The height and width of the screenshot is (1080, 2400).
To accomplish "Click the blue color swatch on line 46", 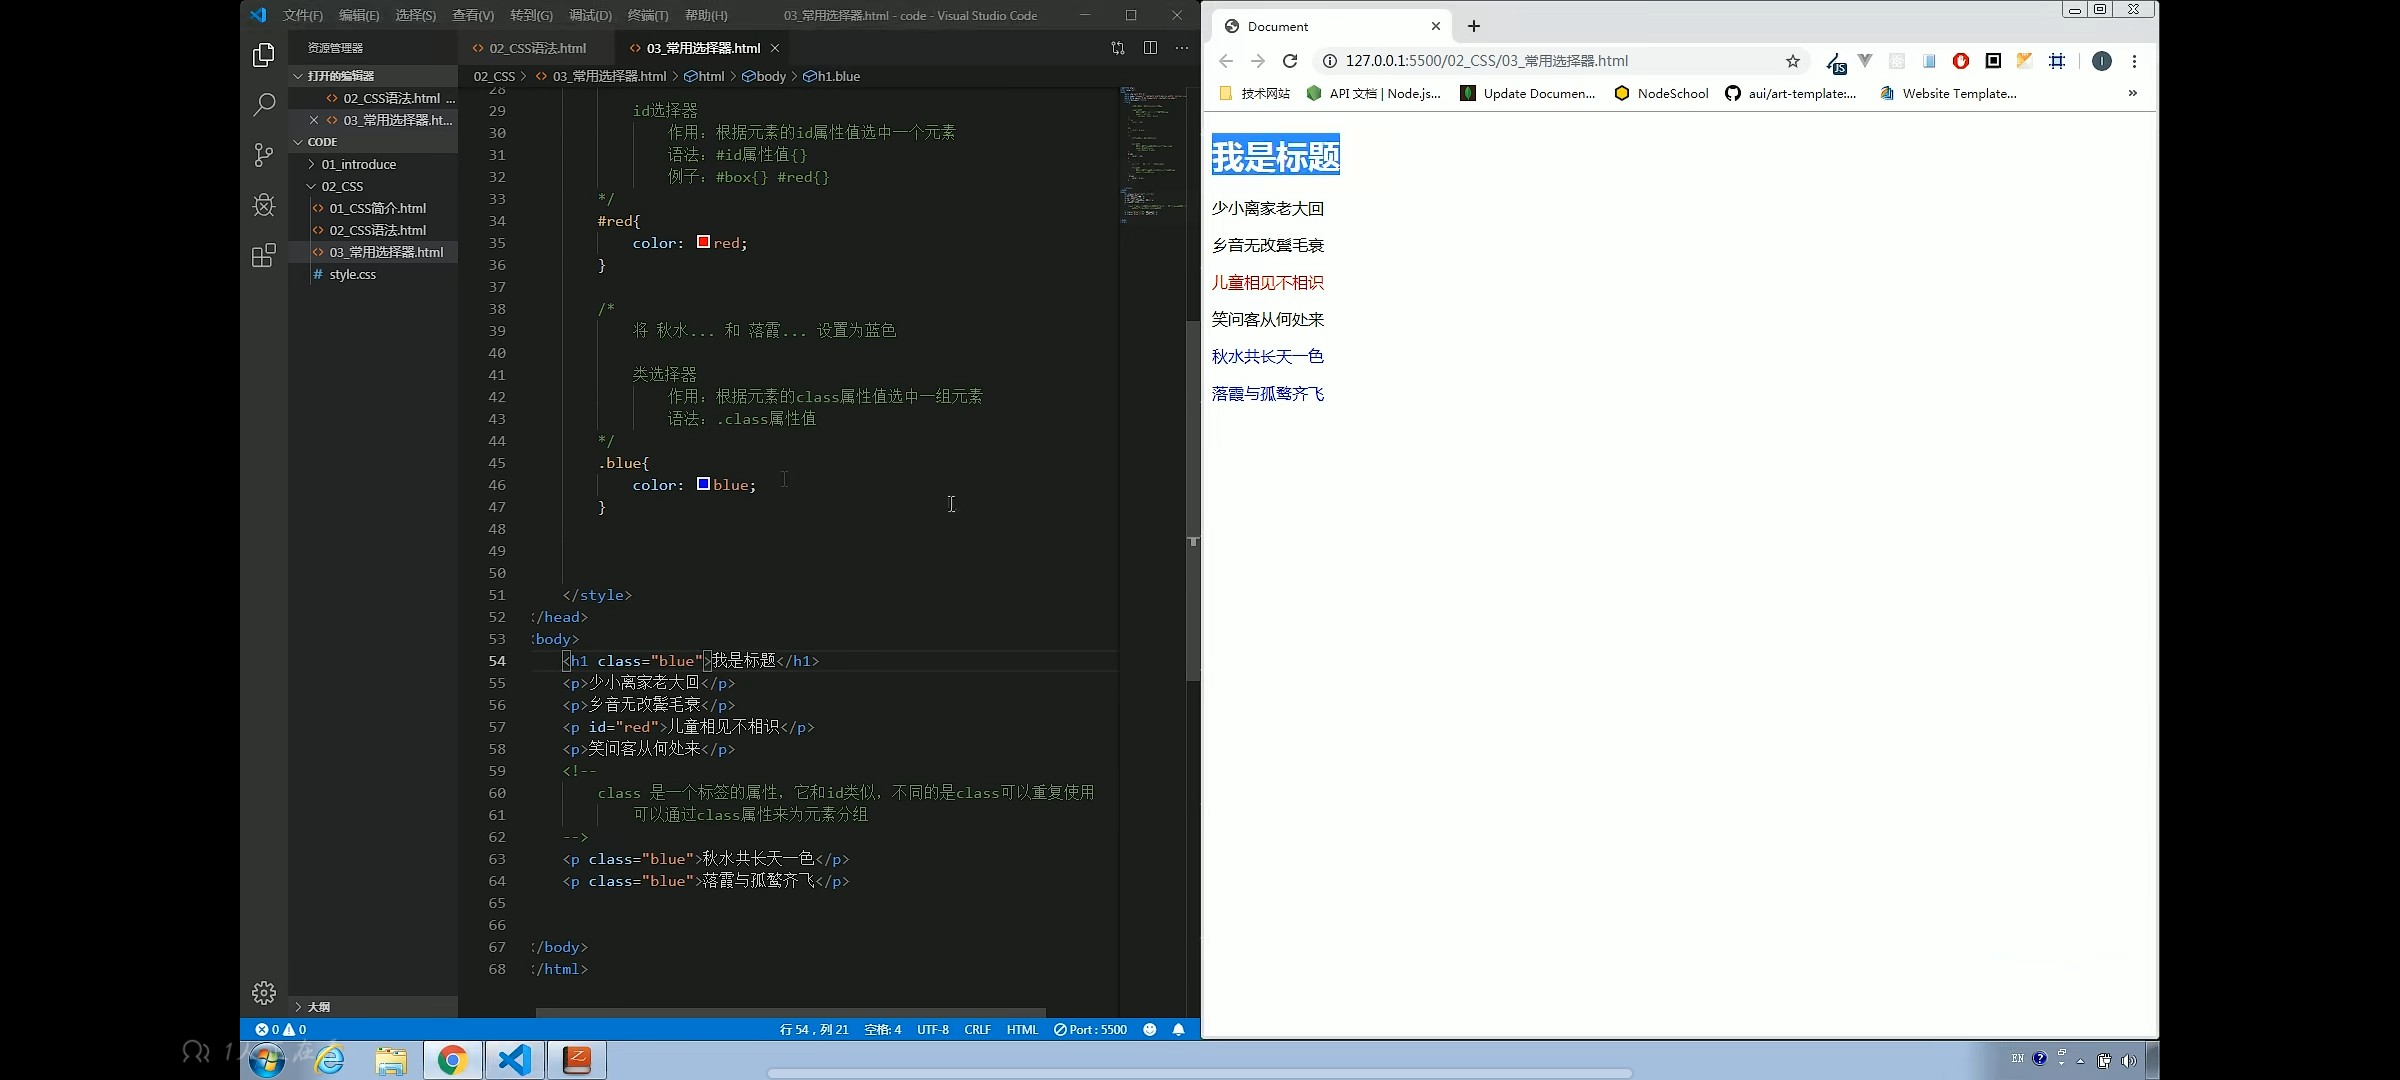I will point(703,484).
